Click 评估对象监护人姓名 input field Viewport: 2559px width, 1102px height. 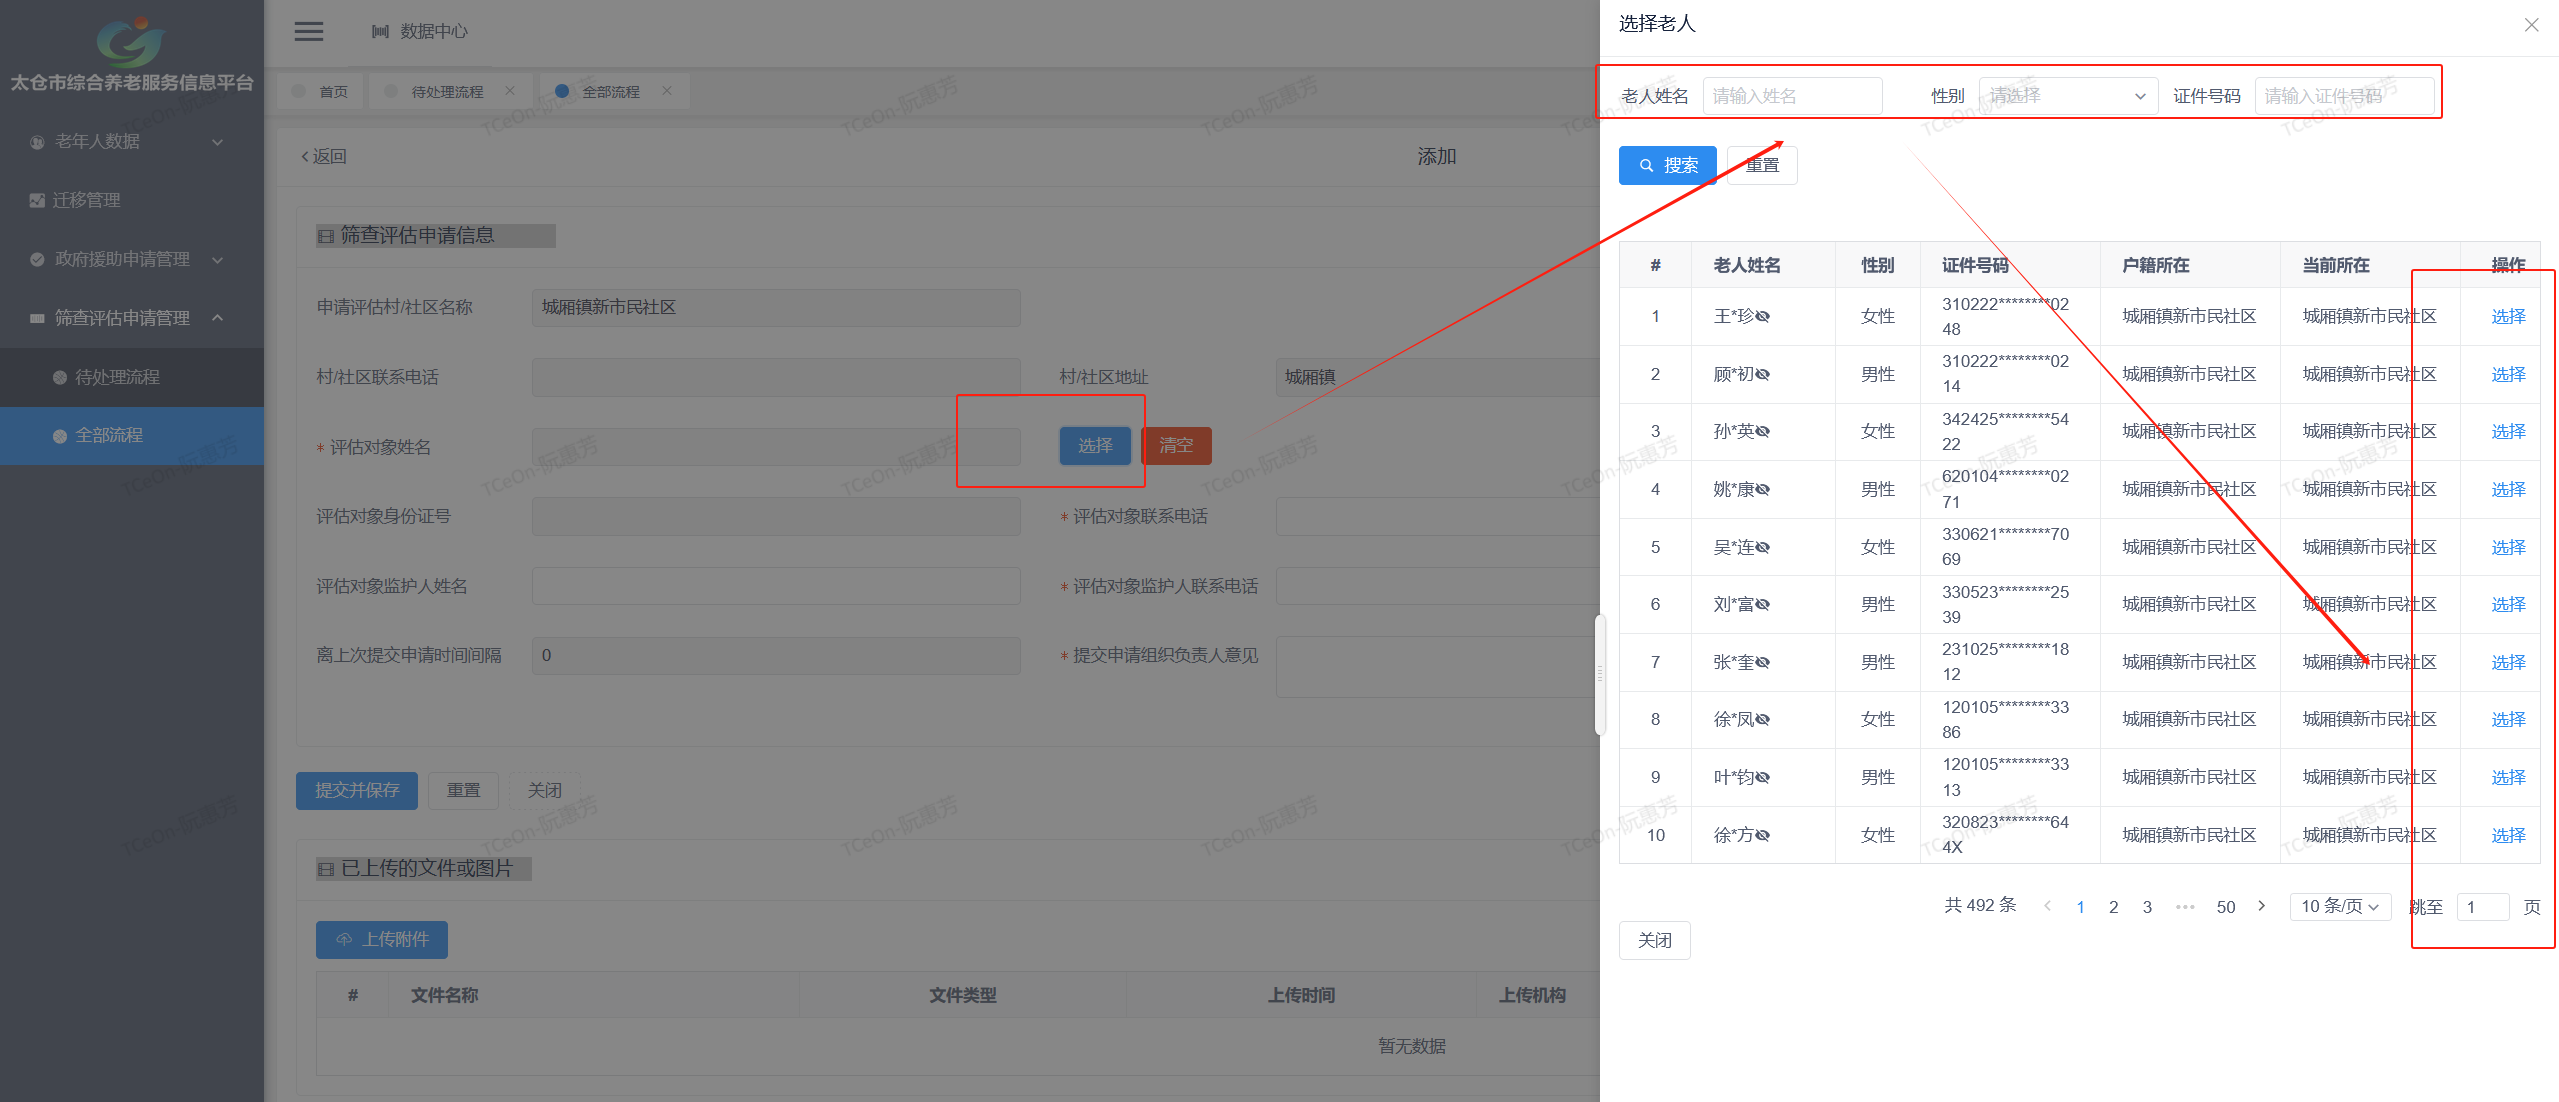pos(776,586)
